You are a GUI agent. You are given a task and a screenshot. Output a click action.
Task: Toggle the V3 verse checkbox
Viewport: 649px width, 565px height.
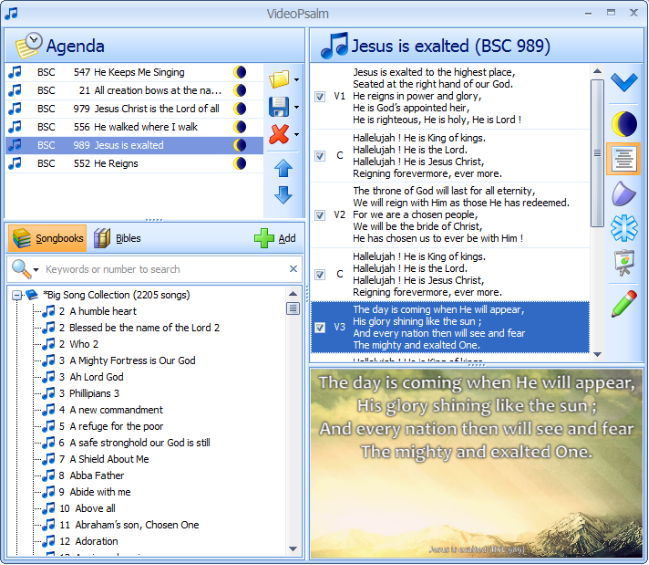pyautogui.click(x=320, y=327)
